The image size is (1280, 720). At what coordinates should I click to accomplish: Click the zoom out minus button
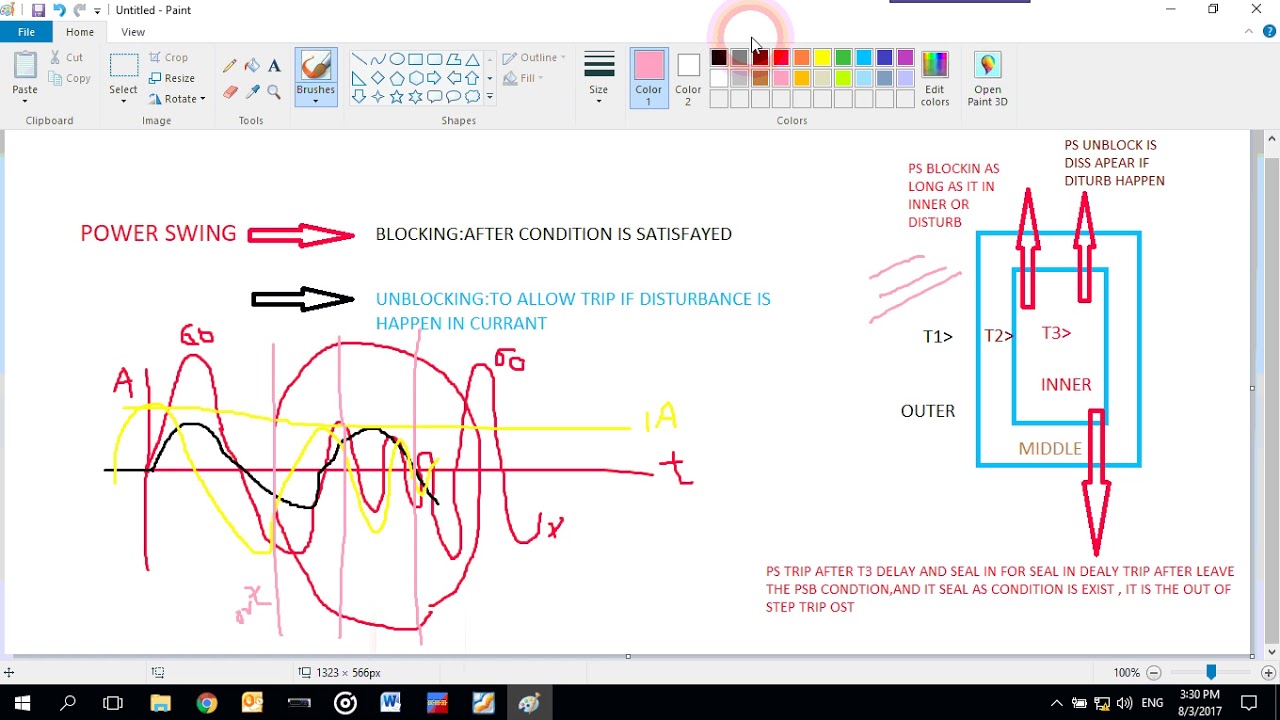point(1154,673)
